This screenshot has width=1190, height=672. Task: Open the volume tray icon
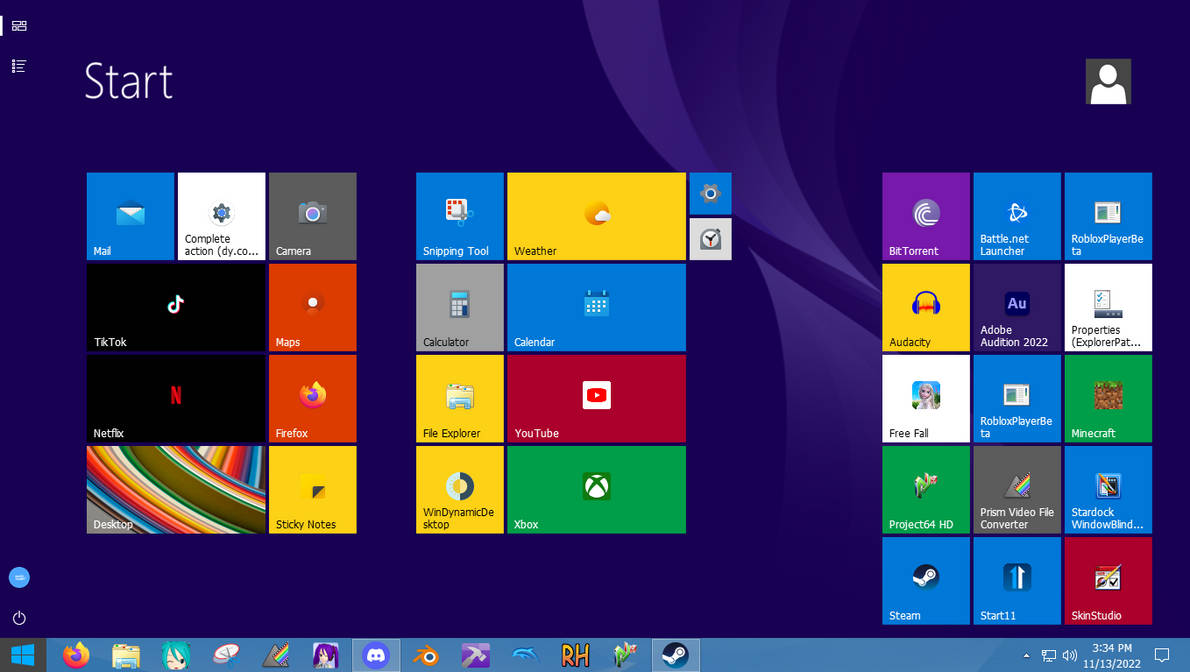(1070, 655)
